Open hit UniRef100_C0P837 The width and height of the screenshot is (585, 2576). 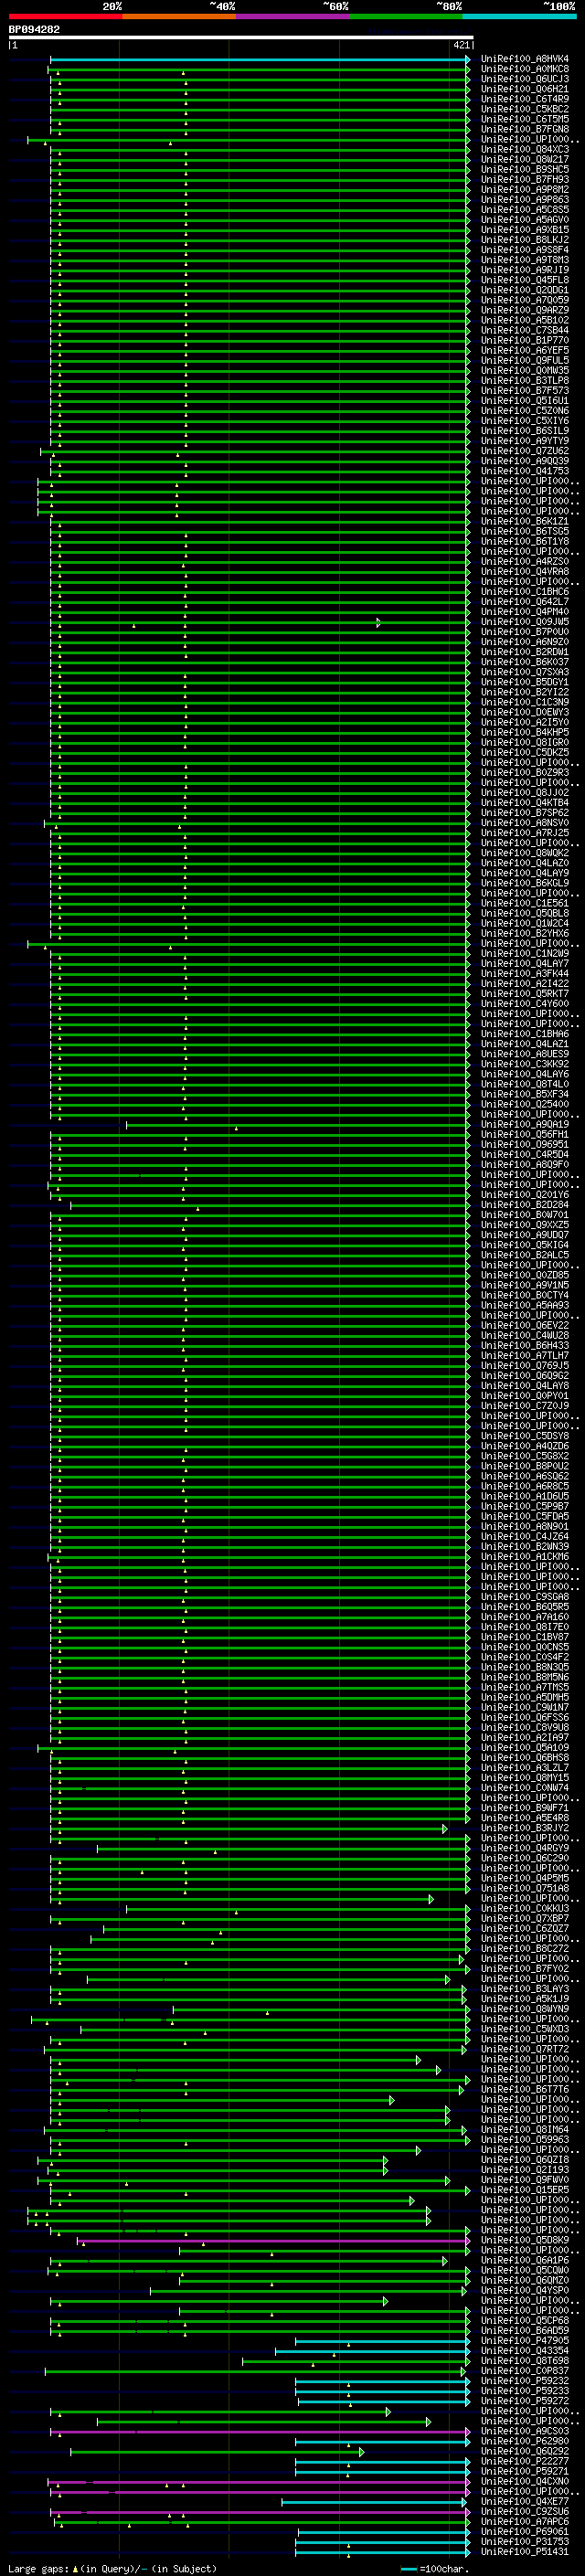coord(525,2370)
